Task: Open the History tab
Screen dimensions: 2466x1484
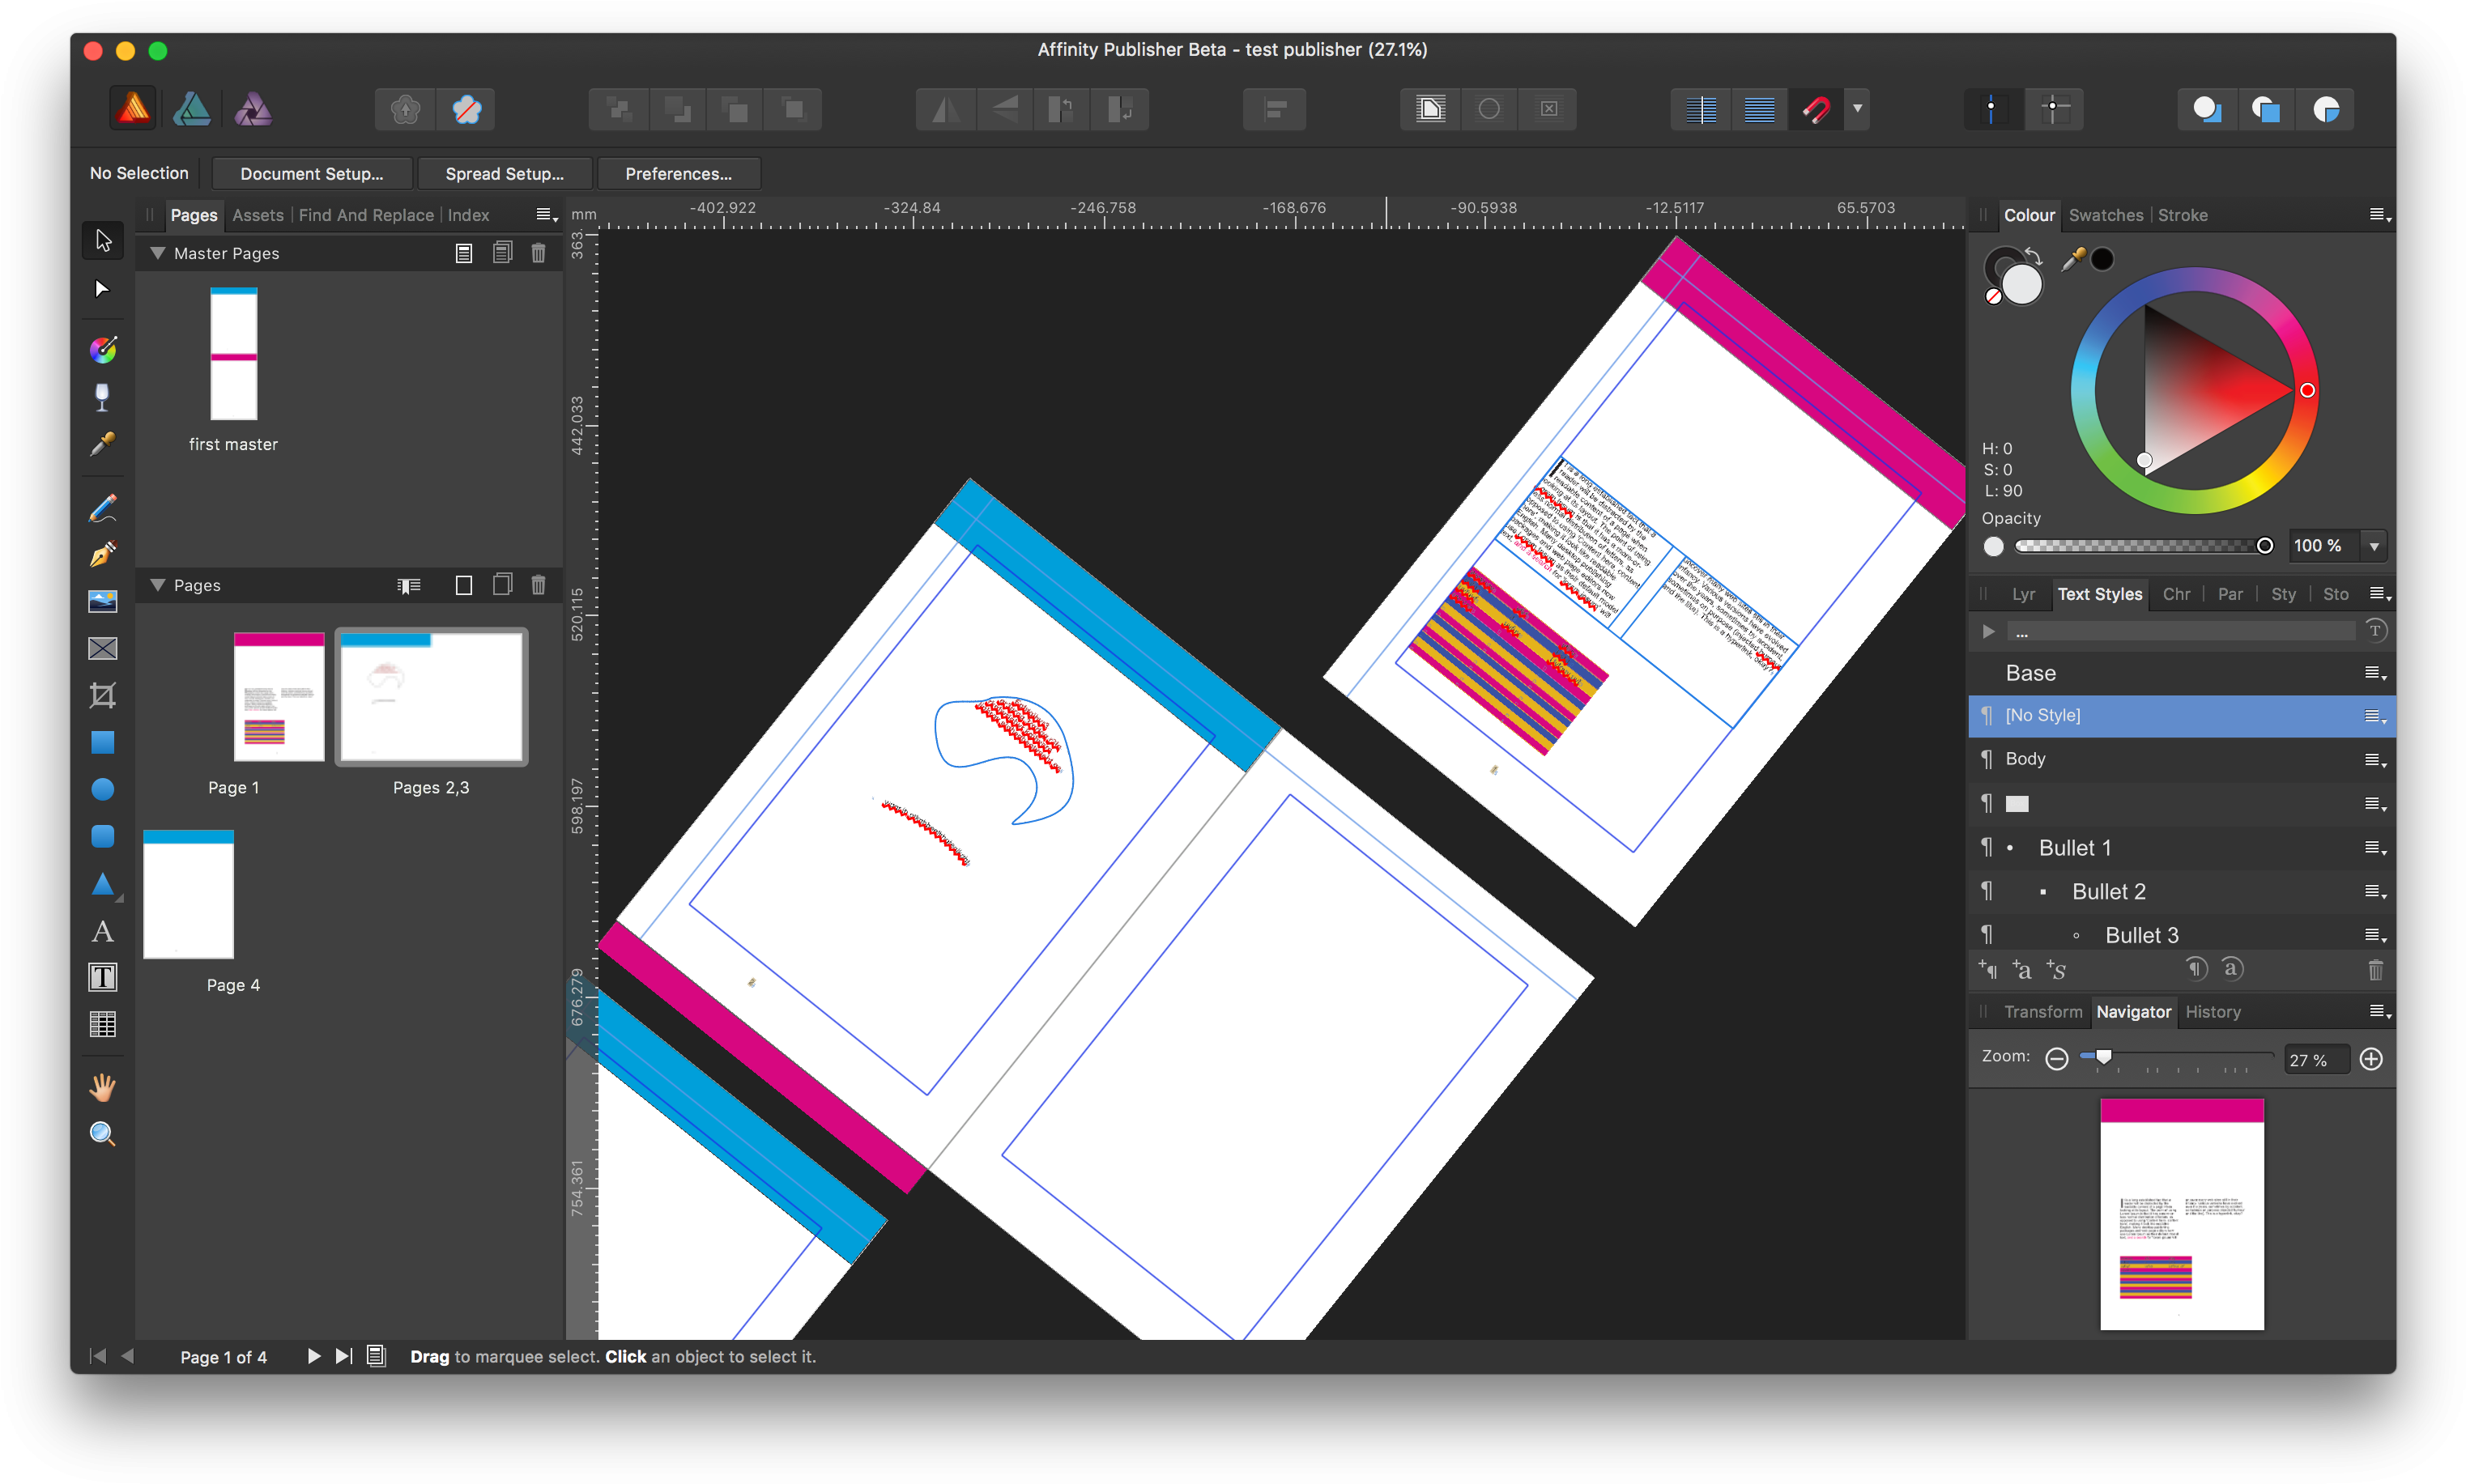Action: click(x=2212, y=1012)
